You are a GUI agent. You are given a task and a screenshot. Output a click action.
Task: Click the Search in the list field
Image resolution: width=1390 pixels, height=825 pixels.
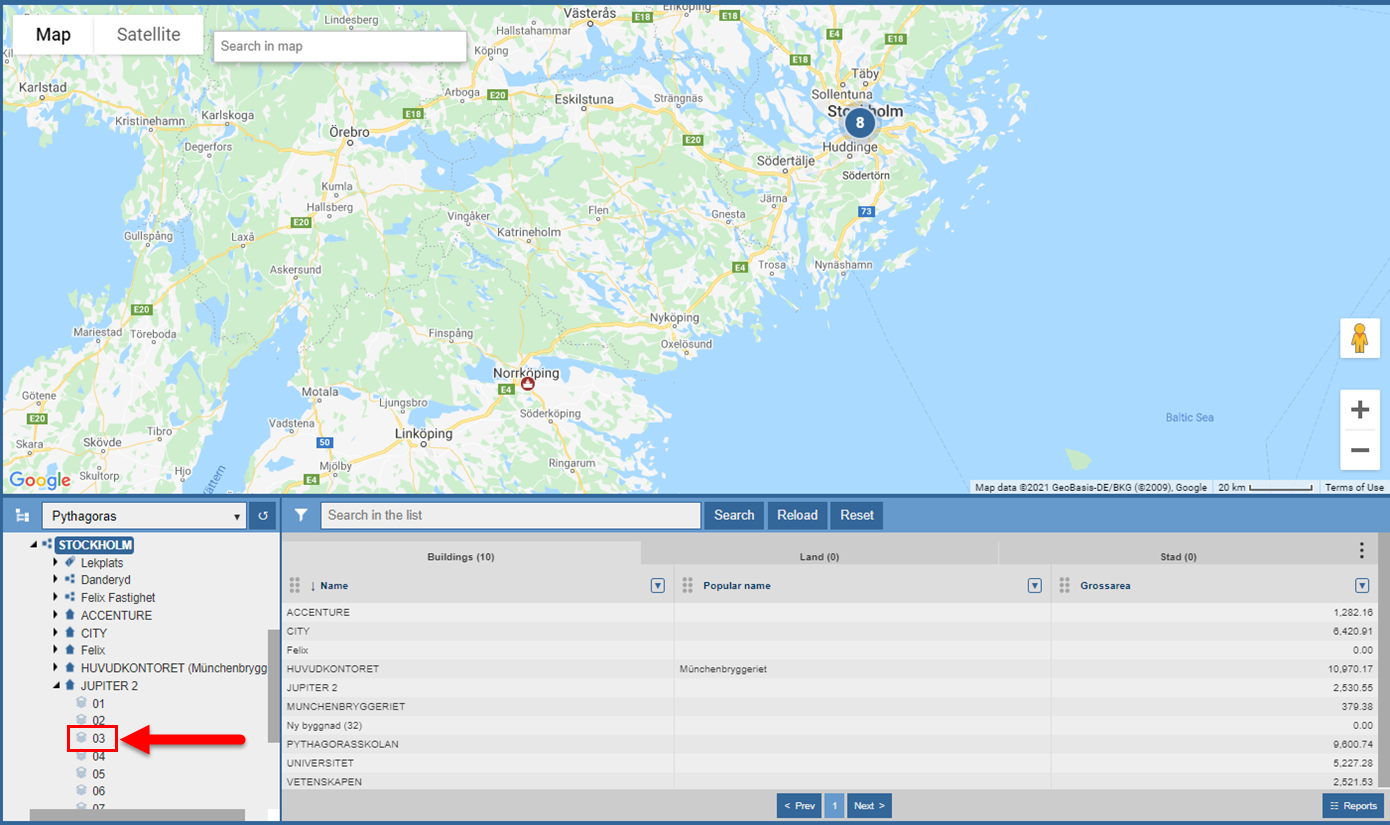(x=511, y=515)
